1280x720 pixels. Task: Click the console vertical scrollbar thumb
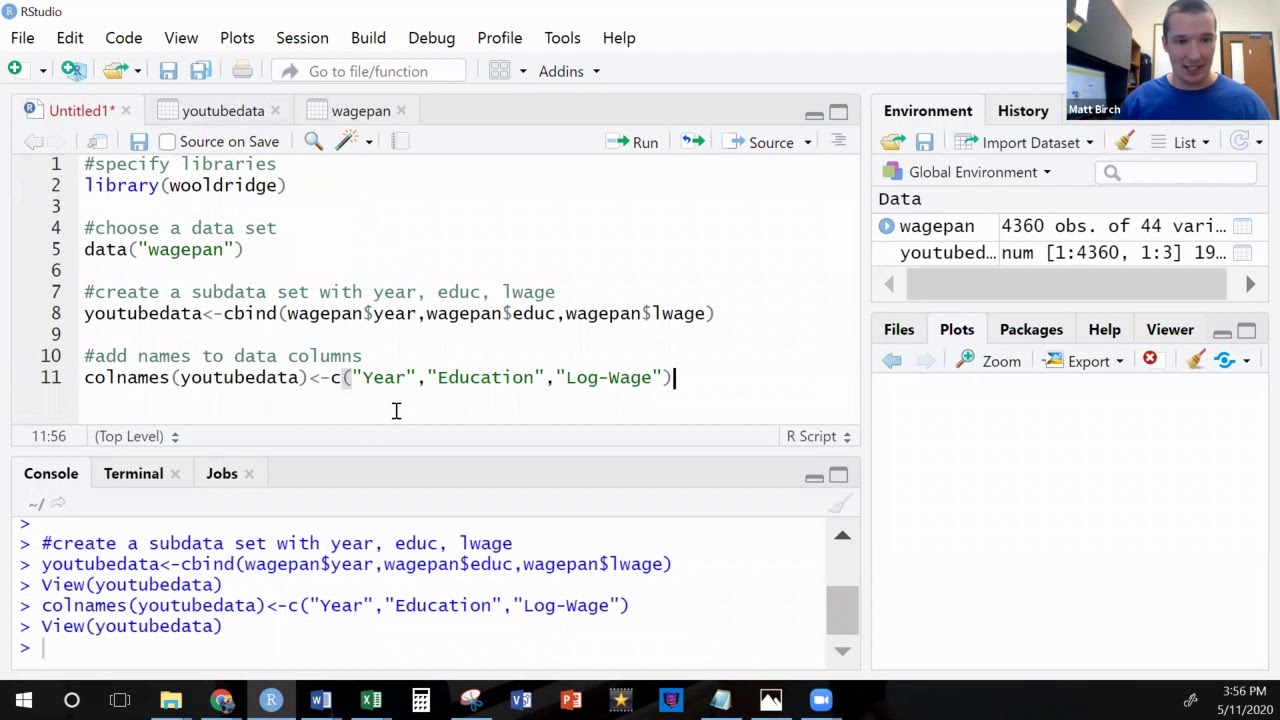pyautogui.click(x=842, y=610)
